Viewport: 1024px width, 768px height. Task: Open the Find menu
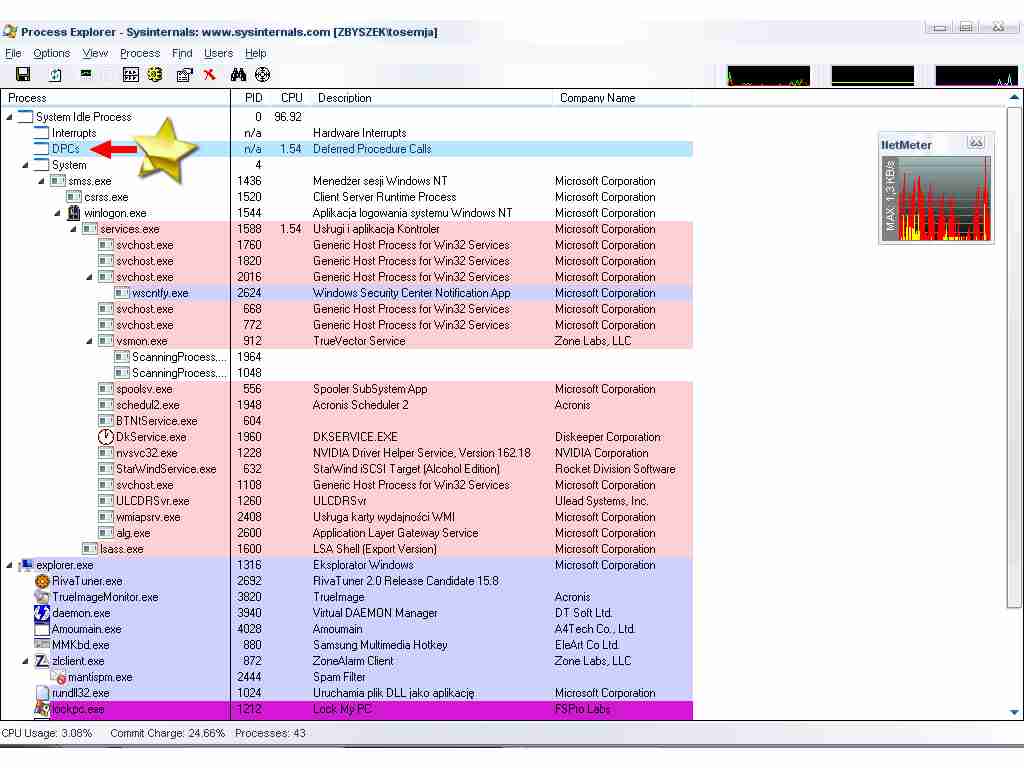pos(182,53)
